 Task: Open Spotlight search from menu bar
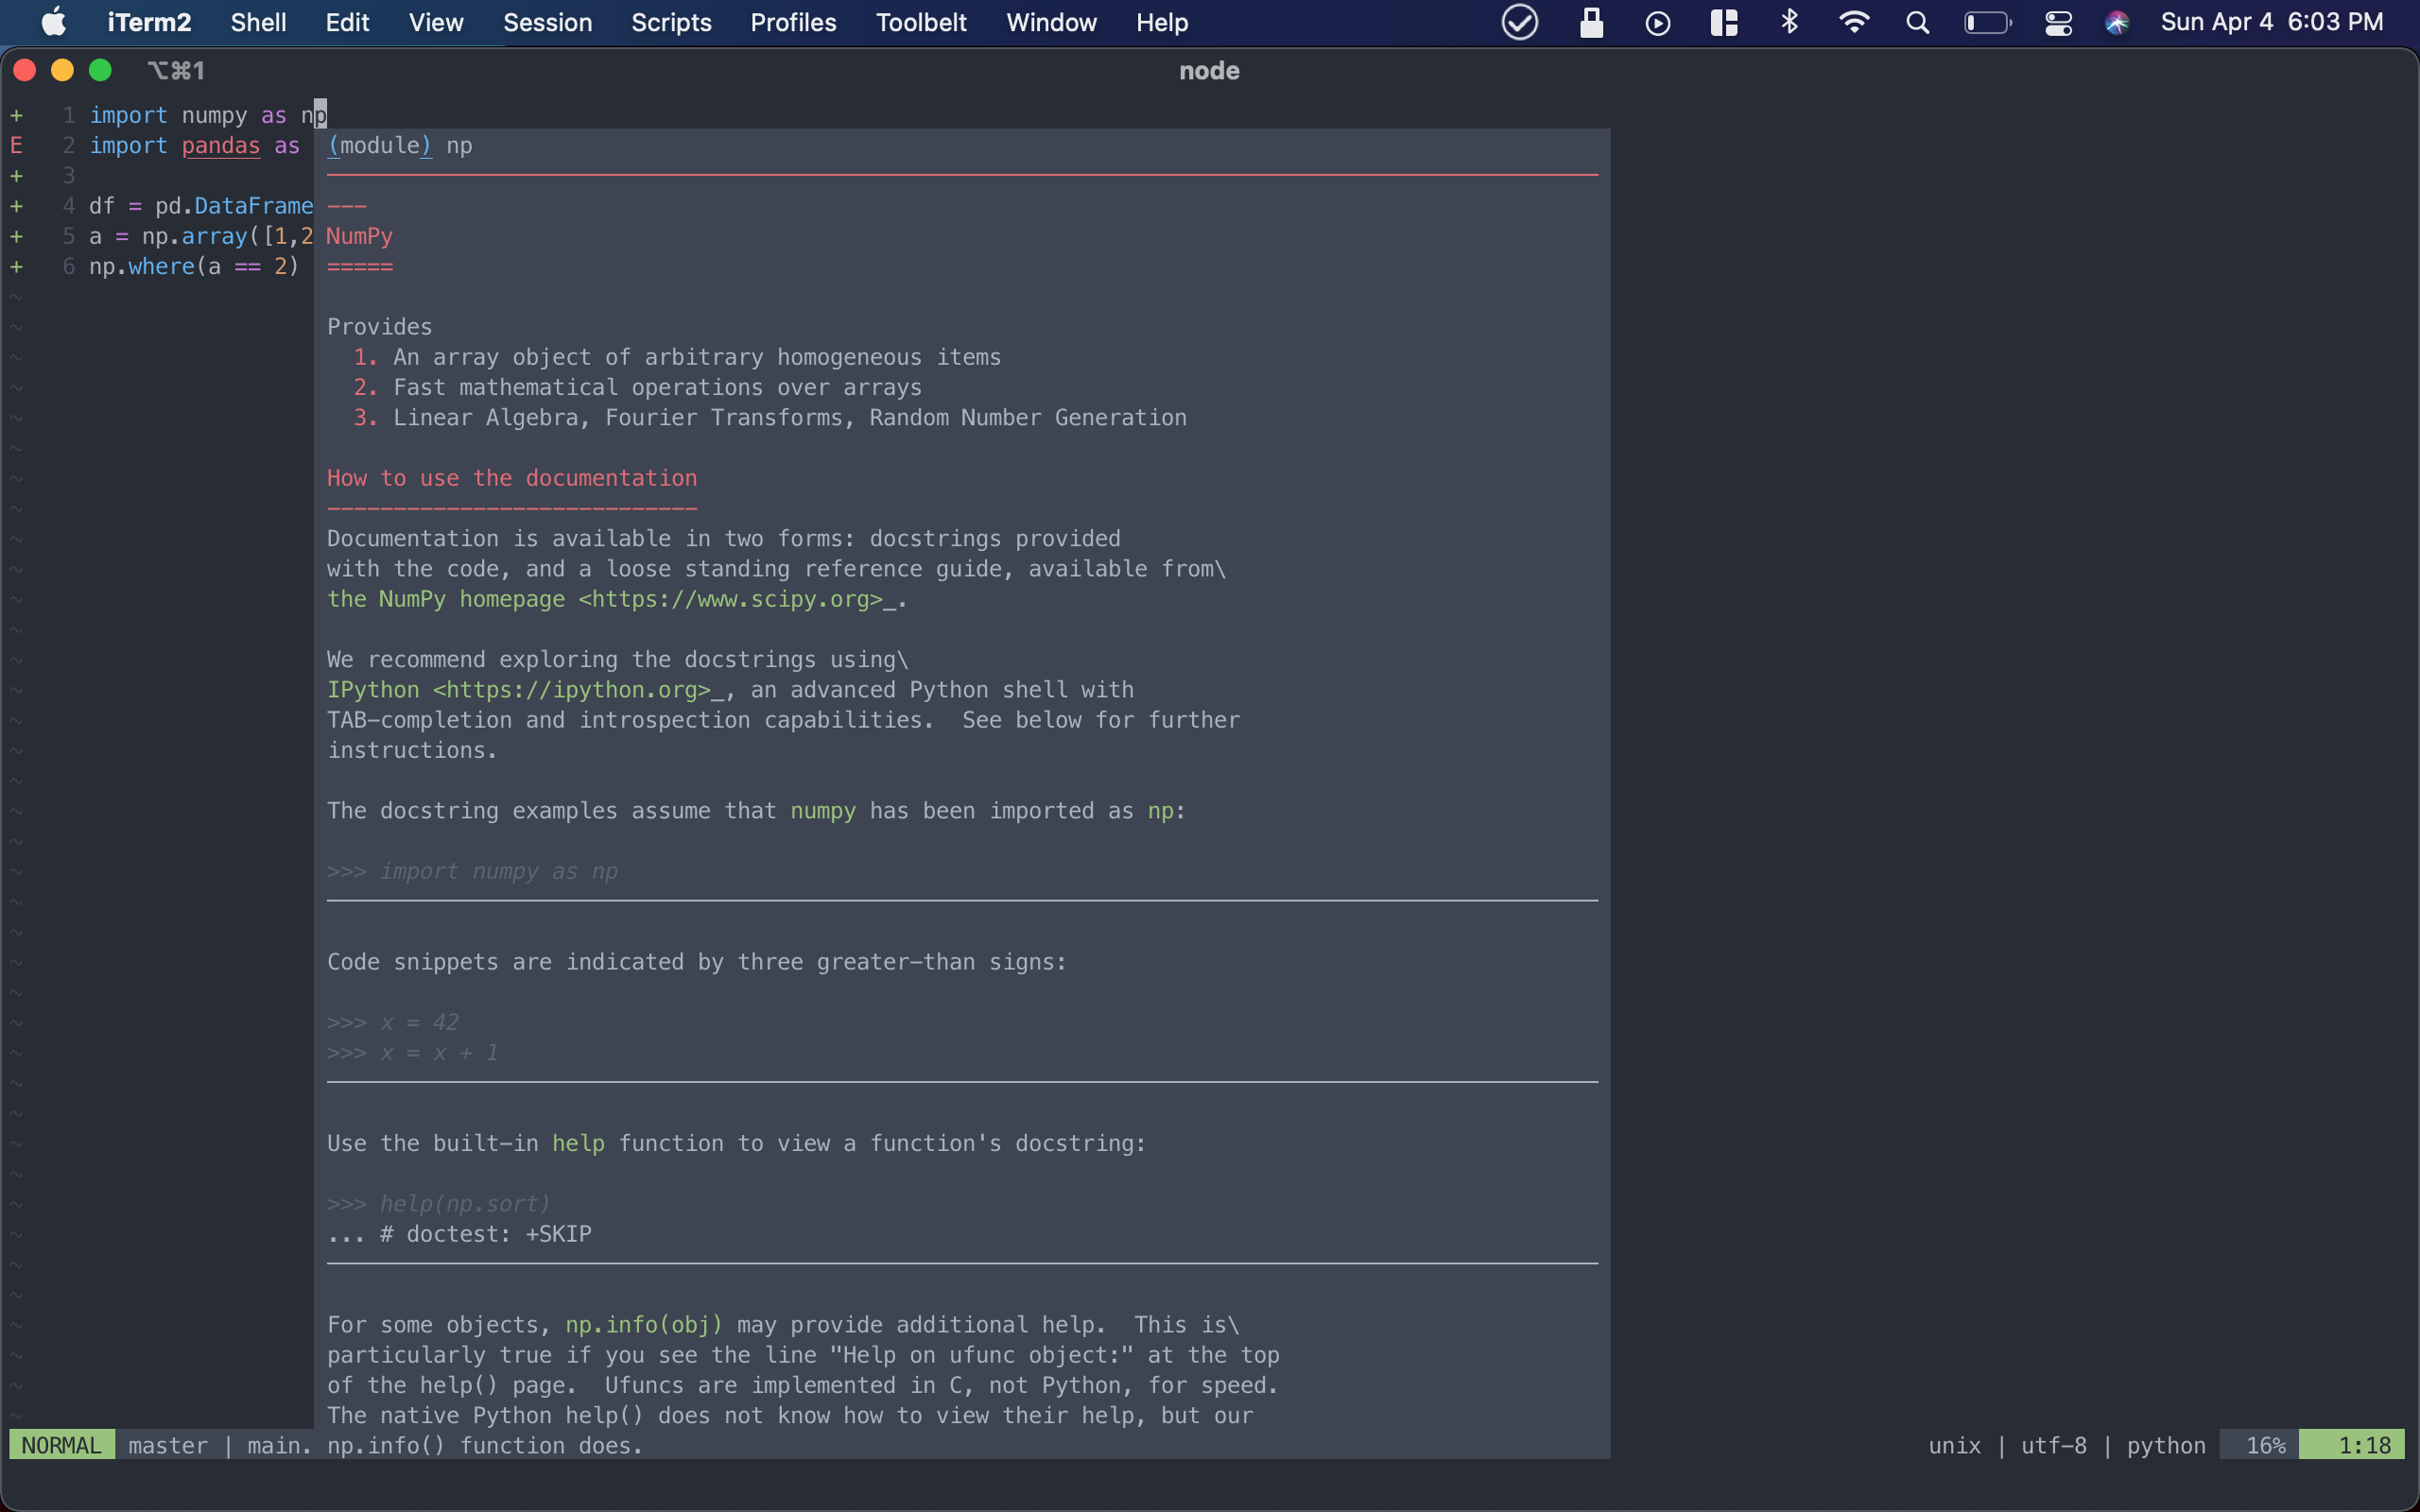coord(1917,22)
